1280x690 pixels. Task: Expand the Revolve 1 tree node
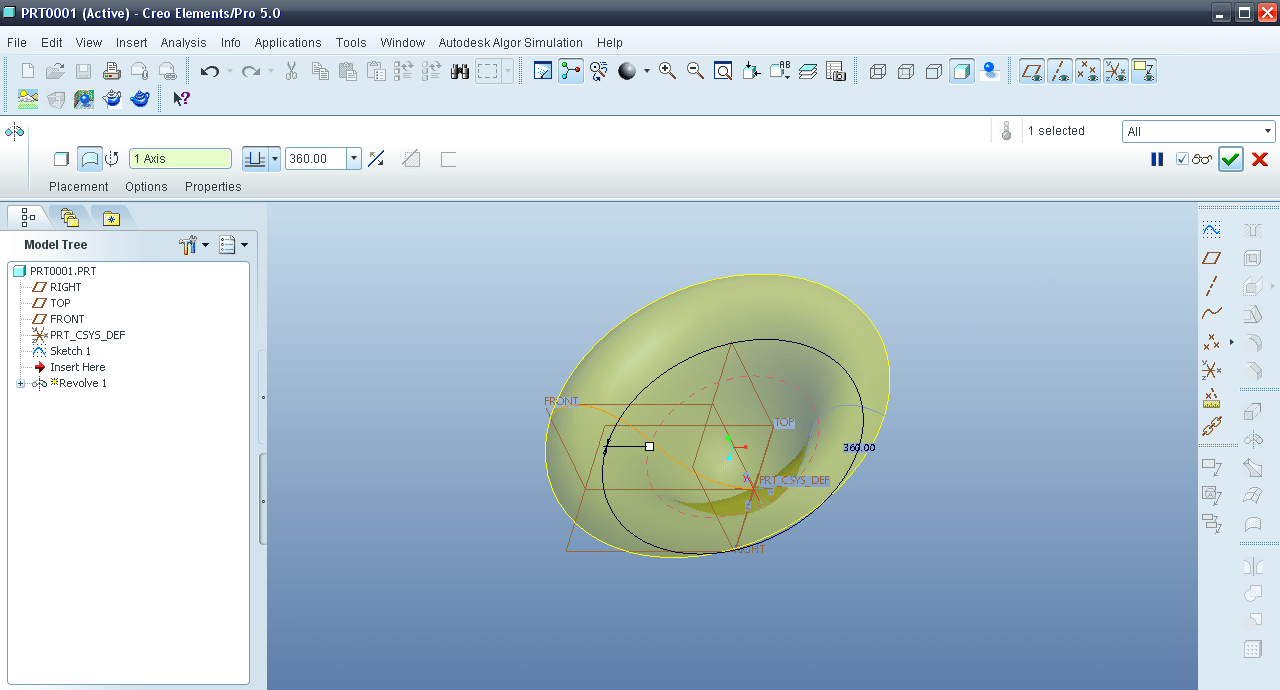pyautogui.click(x=20, y=383)
